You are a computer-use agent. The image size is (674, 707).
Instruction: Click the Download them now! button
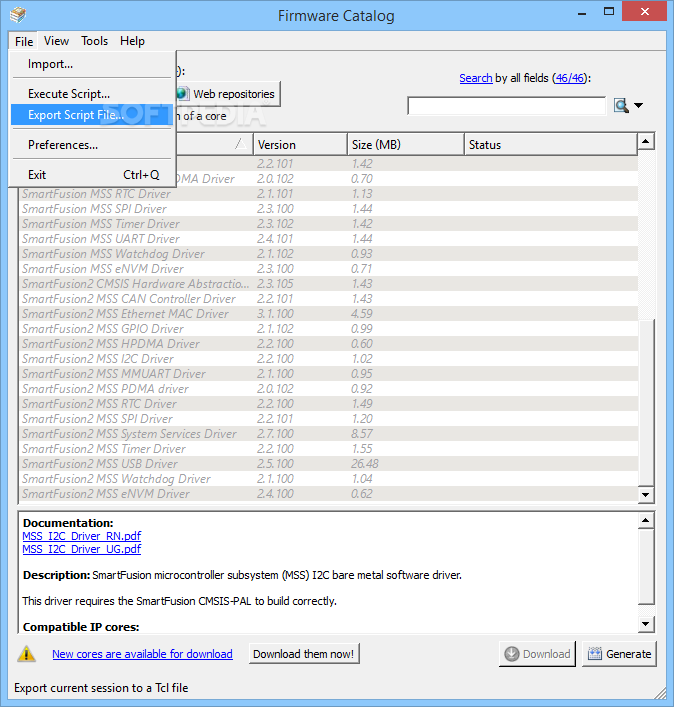tap(304, 654)
